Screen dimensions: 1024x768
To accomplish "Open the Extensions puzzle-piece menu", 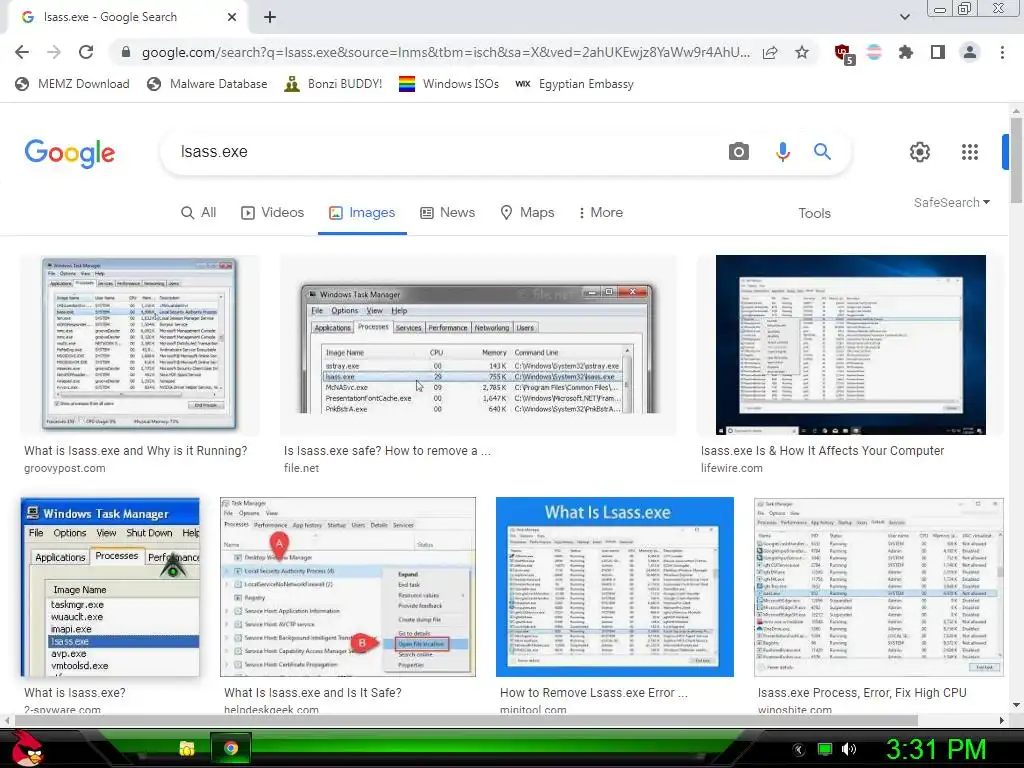I will click(x=906, y=52).
